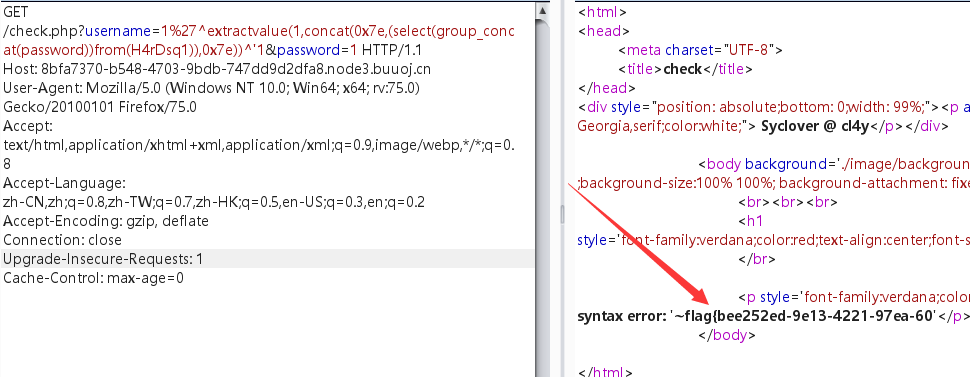970x377 pixels.
Task: Click the text/html,application/xhtml+xml value line
Action: pyautogui.click(x=259, y=145)
